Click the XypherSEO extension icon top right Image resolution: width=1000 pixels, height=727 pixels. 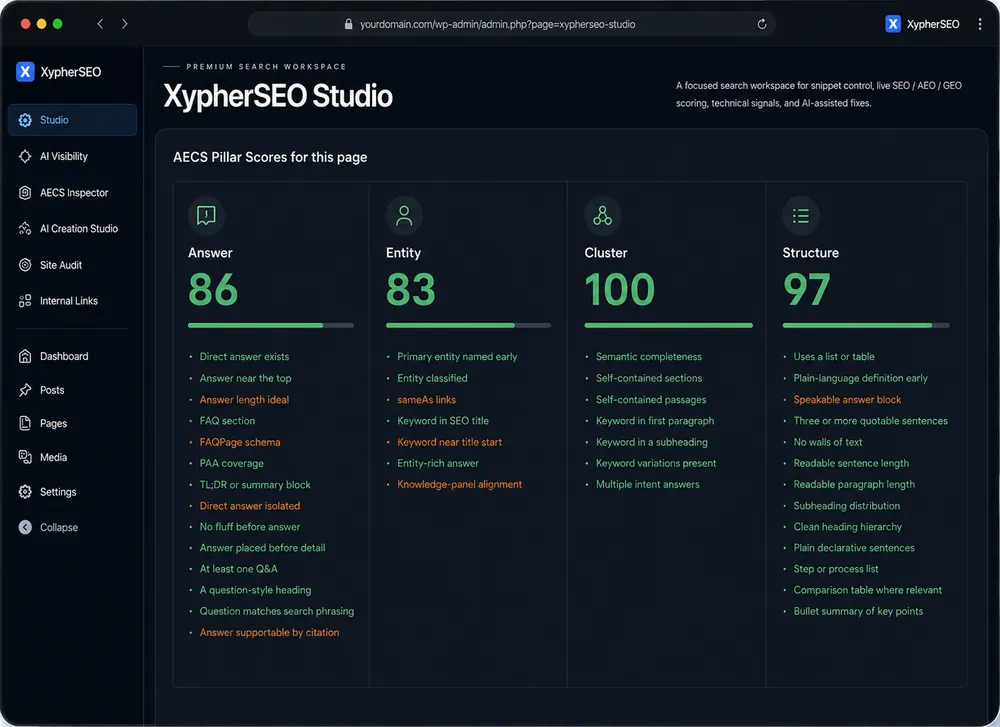click(893, 24)
